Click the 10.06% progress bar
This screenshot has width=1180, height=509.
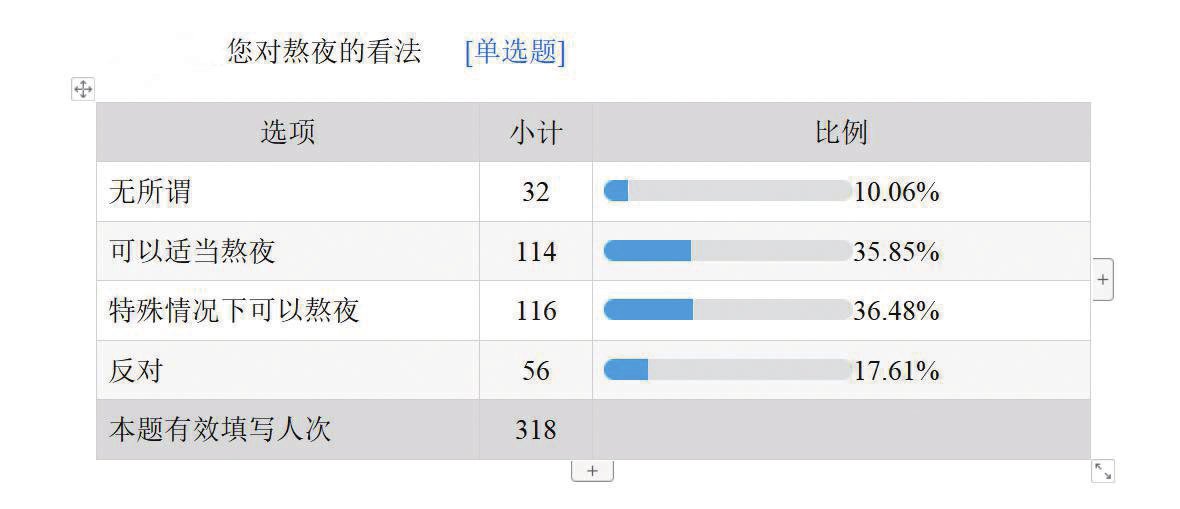tap(727, 191)
